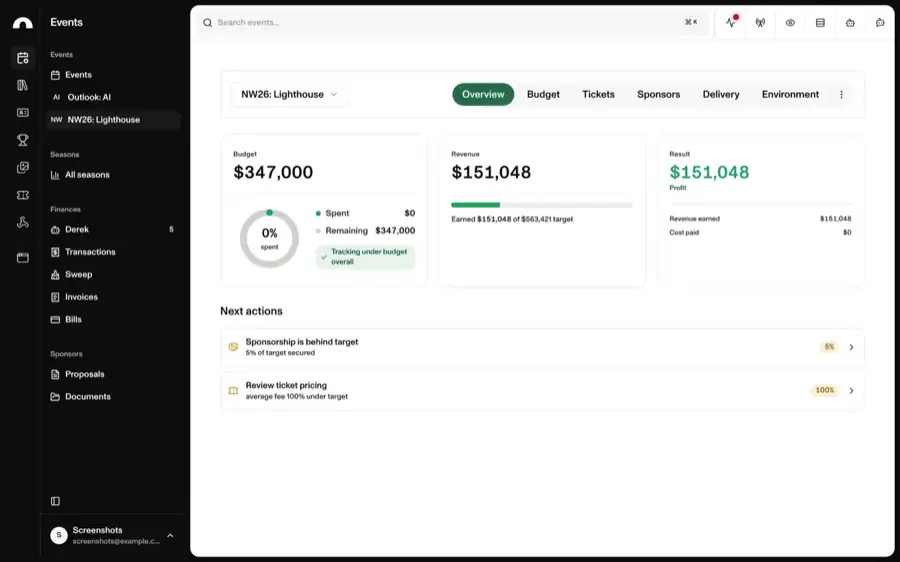Click the sponsorship handshake warning icon
Viewport: 900px width, 562px height.
[x=233, y=347]
